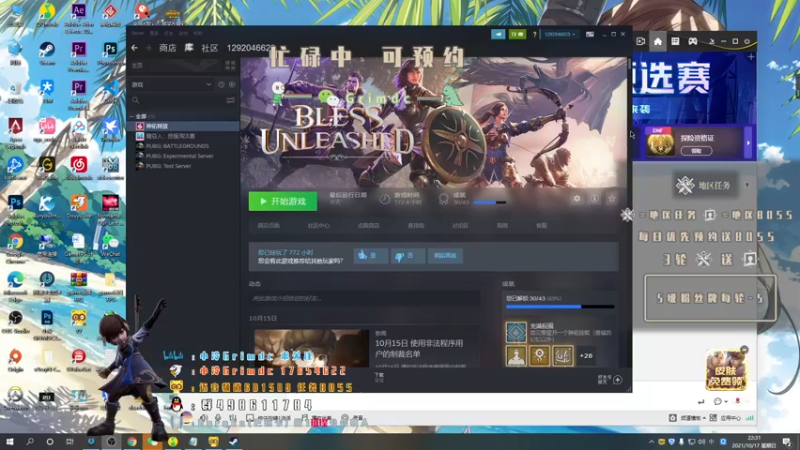Click home icon in right window
The width and height of the screenshot is (800, 450).
pyautogui.click(x=658, y=41)
